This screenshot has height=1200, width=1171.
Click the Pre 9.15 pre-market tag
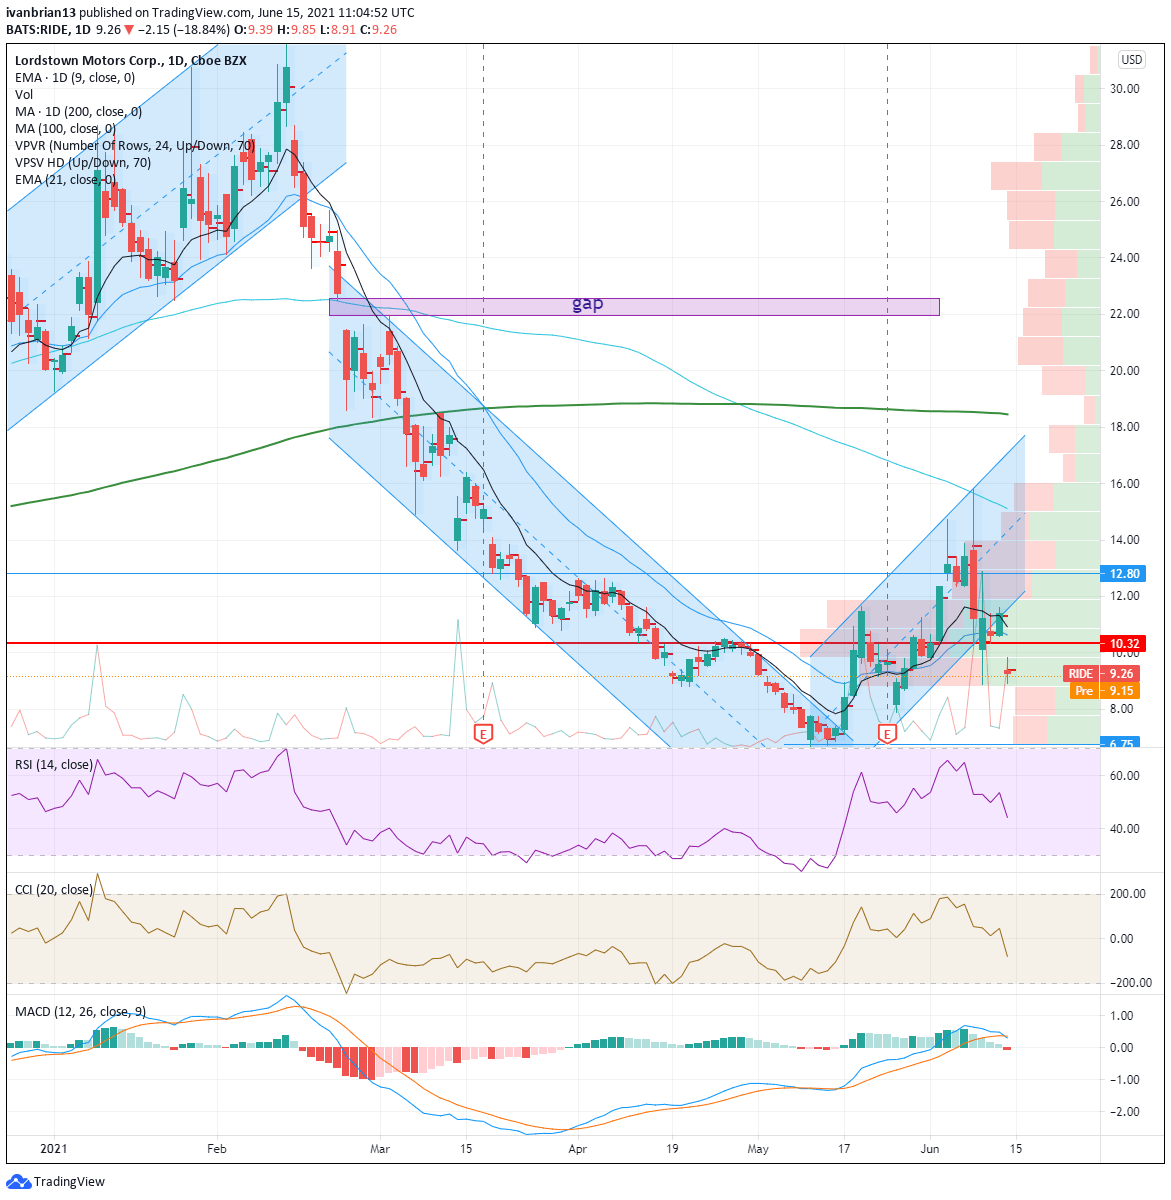(x=1104, y=691)
